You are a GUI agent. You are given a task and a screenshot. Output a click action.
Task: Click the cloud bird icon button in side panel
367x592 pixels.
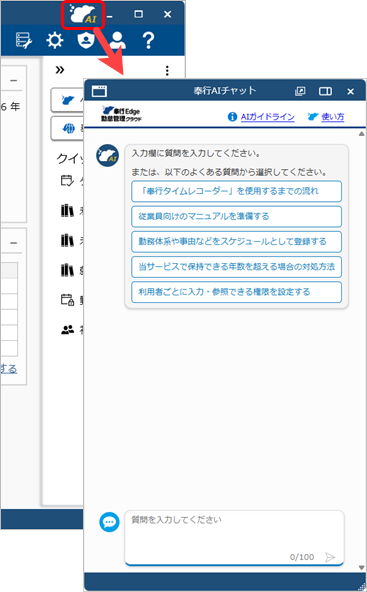pyautogui.click(x=68, y=100)
